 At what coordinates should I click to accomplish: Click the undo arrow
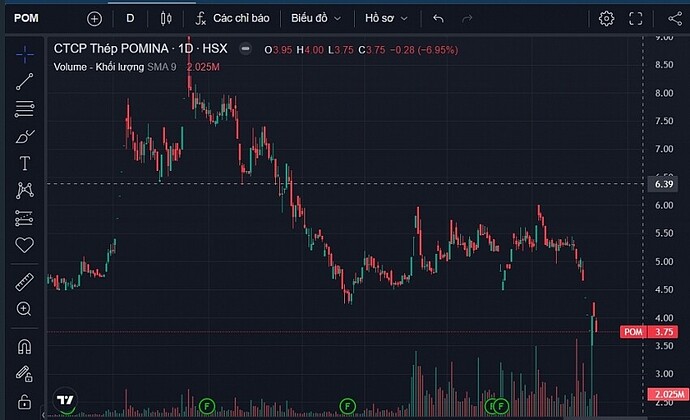438,18
